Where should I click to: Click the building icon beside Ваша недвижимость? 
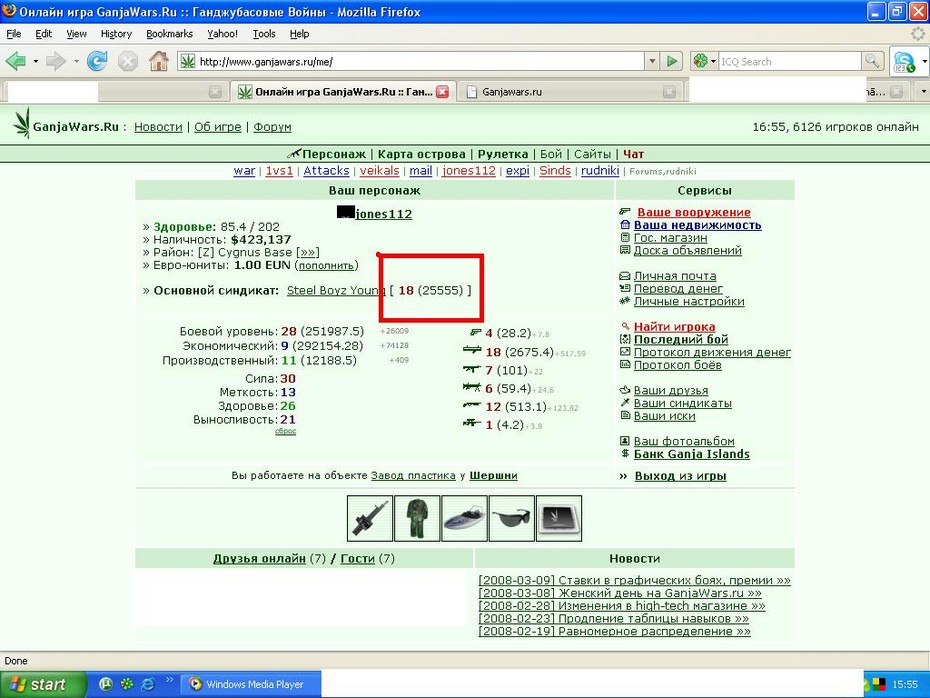(x=625, y=225)
